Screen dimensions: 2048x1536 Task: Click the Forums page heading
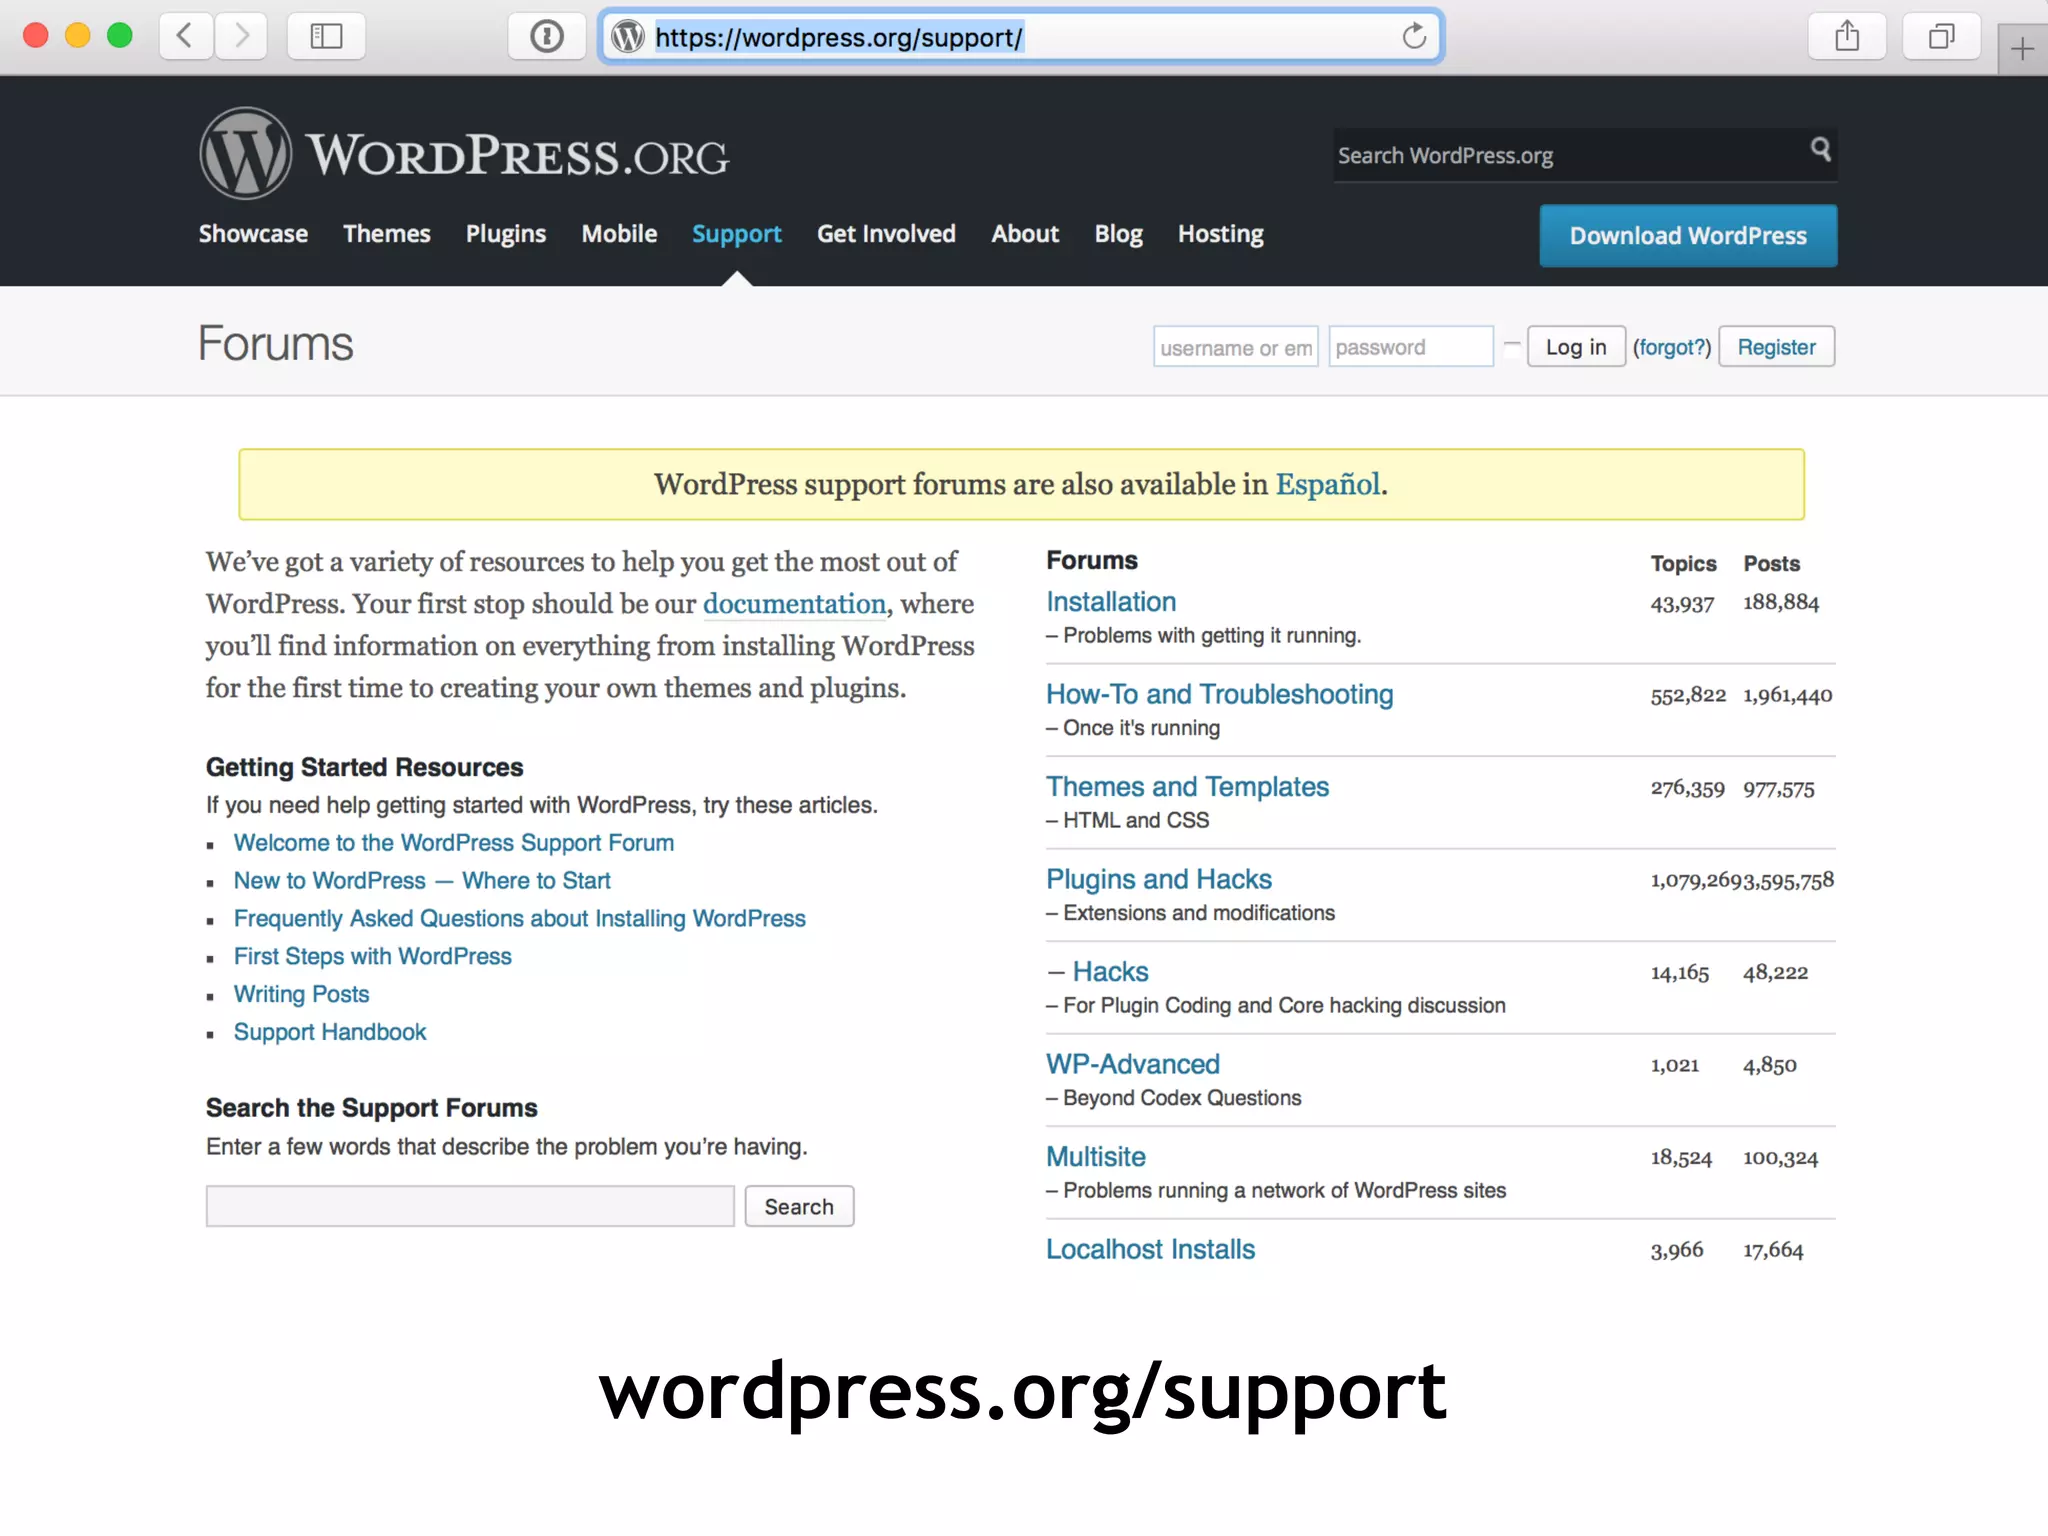tap(275, 344)
